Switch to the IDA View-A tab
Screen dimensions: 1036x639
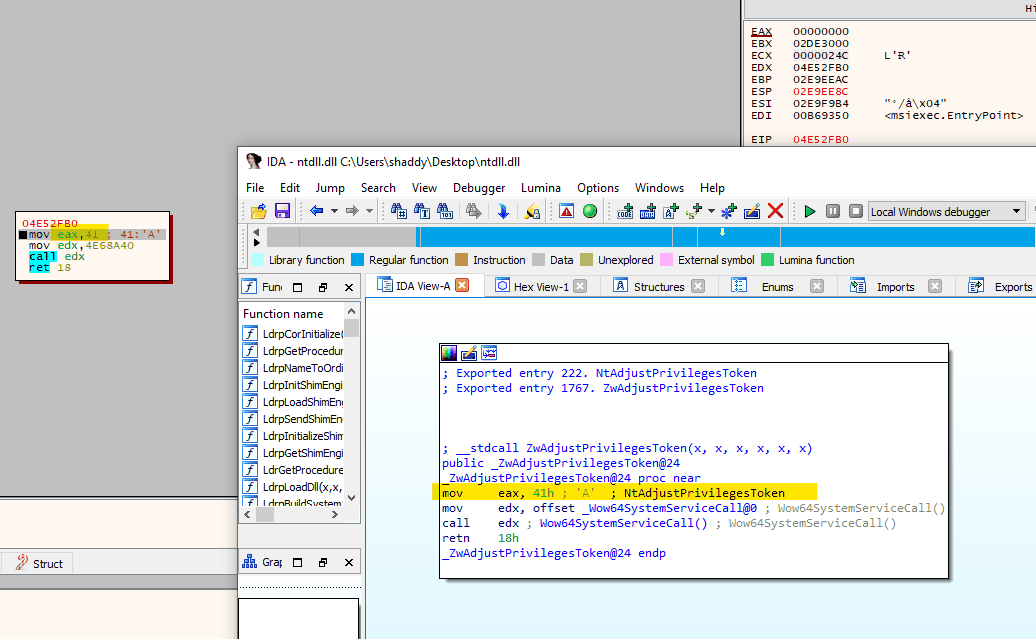pos(422,286)
